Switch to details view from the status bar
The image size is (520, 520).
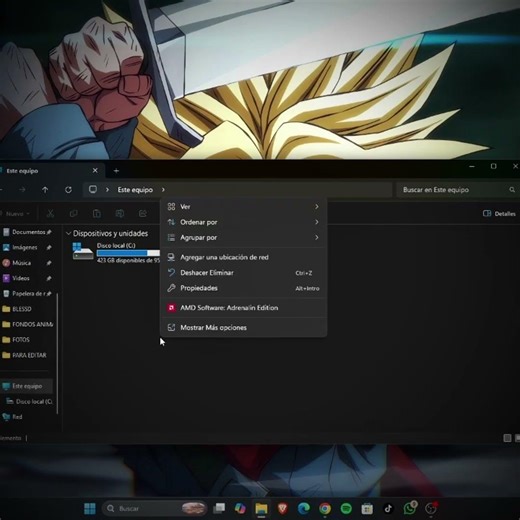pos(507,438)
